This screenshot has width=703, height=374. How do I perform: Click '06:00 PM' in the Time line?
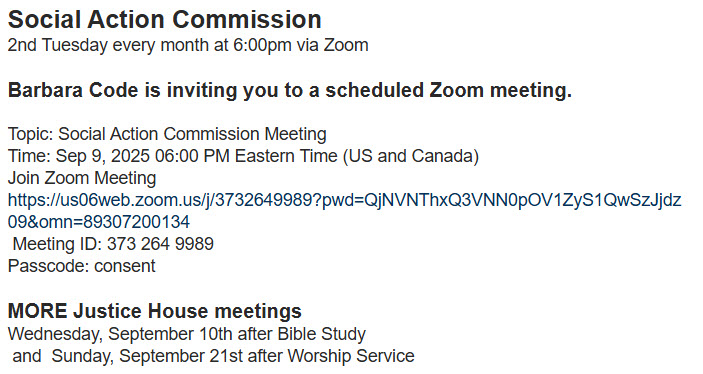coord(192,156)
